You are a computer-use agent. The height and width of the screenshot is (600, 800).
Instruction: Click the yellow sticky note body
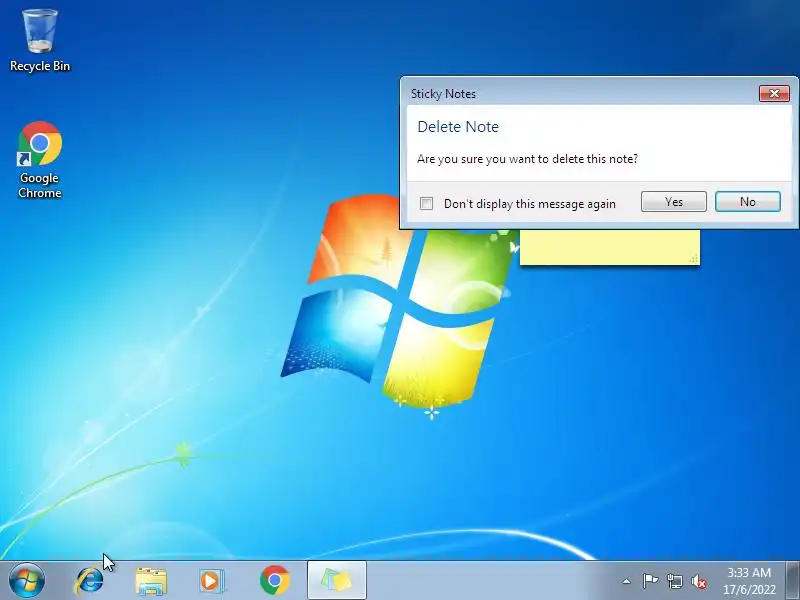(x=610, y=247)
